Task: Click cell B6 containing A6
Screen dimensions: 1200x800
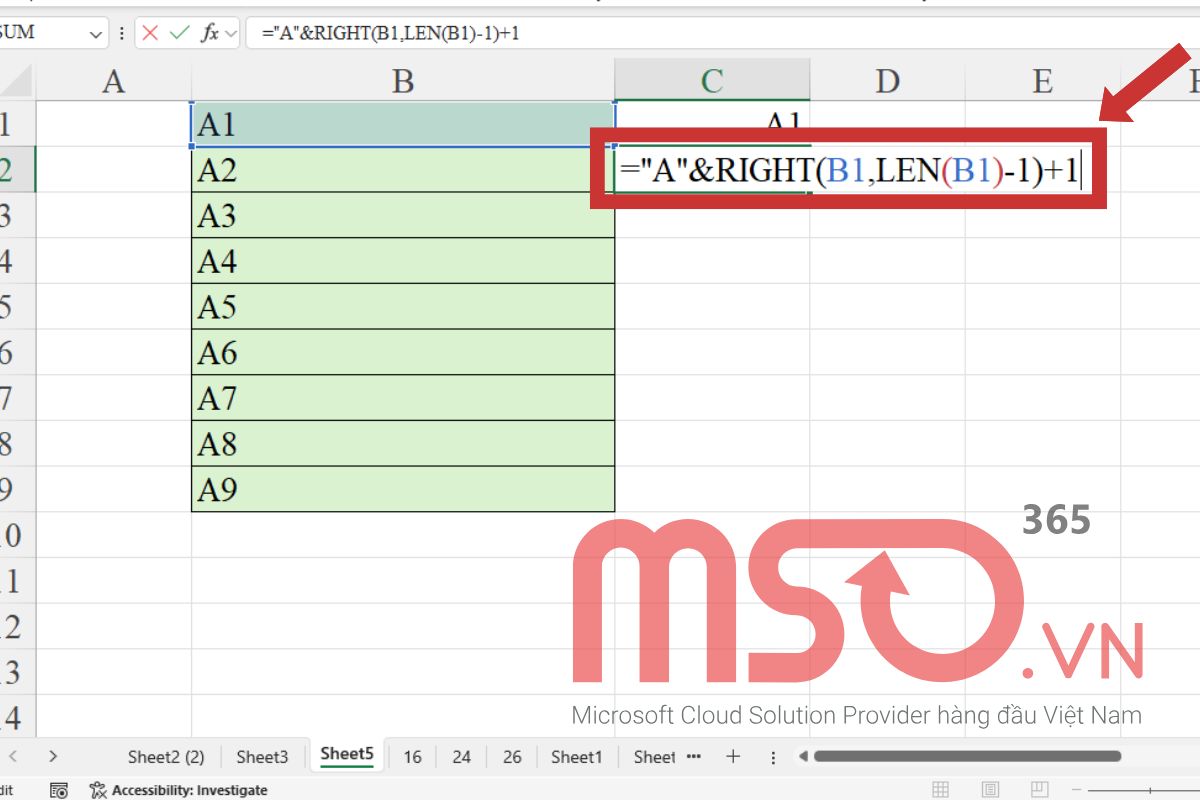Action: pos(403,352)
